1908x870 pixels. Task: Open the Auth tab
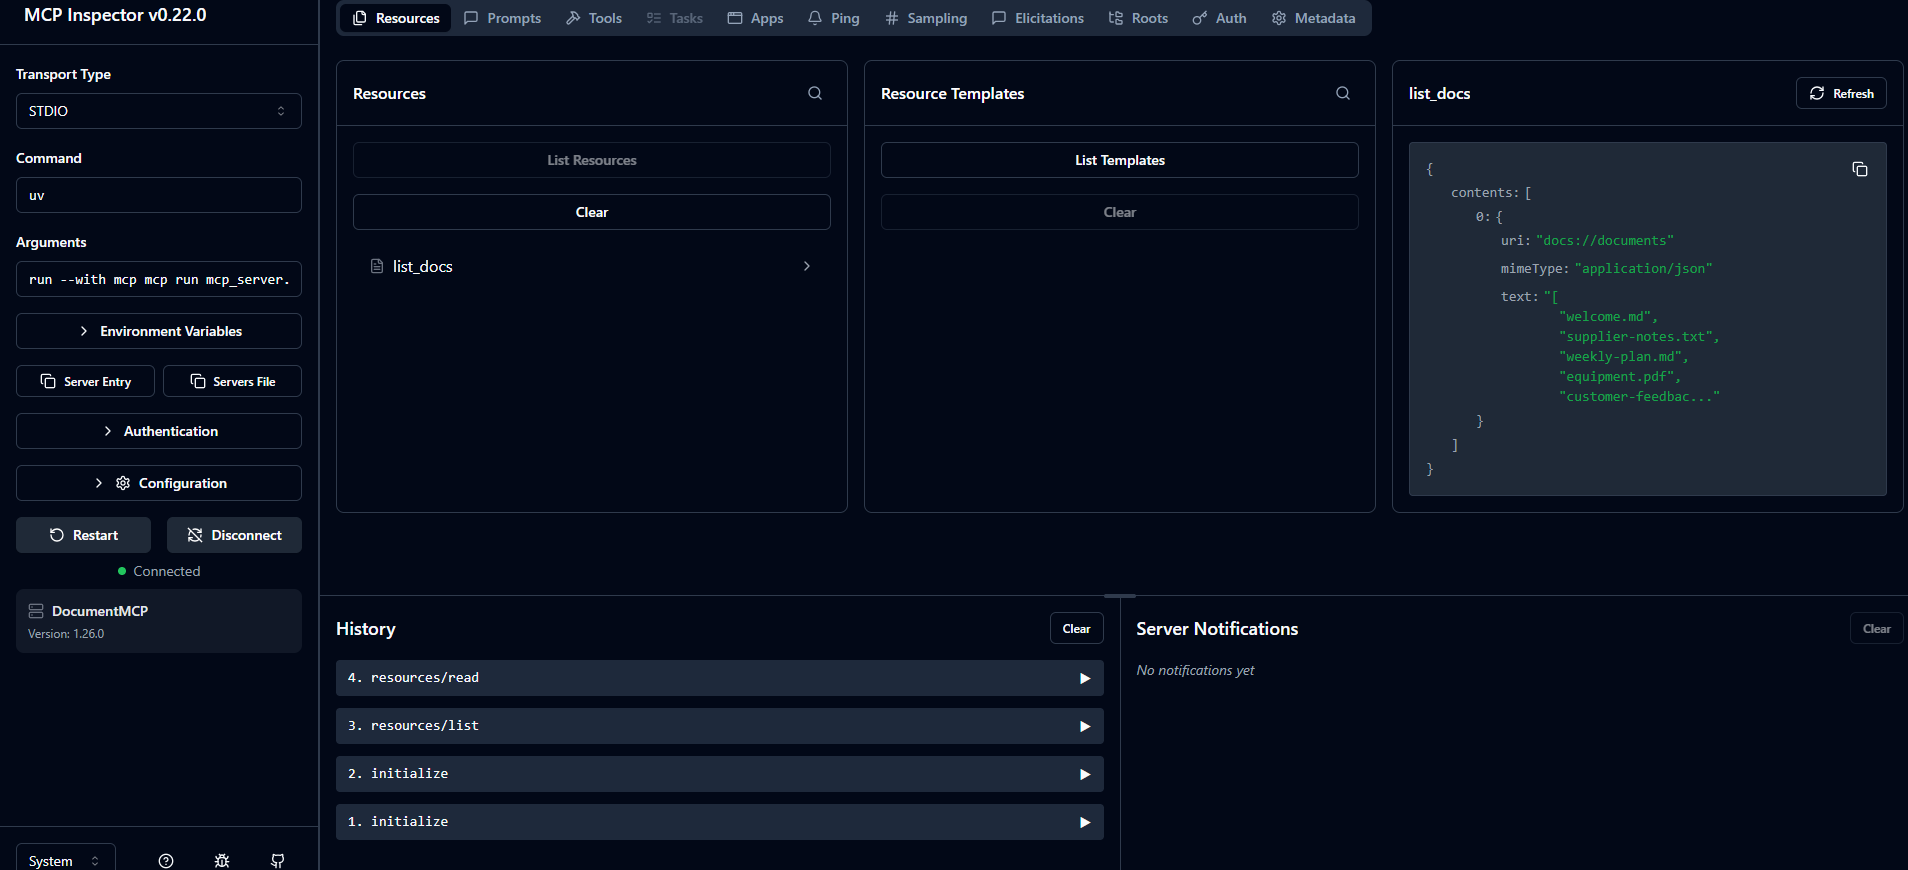(x=1219, y=18)
